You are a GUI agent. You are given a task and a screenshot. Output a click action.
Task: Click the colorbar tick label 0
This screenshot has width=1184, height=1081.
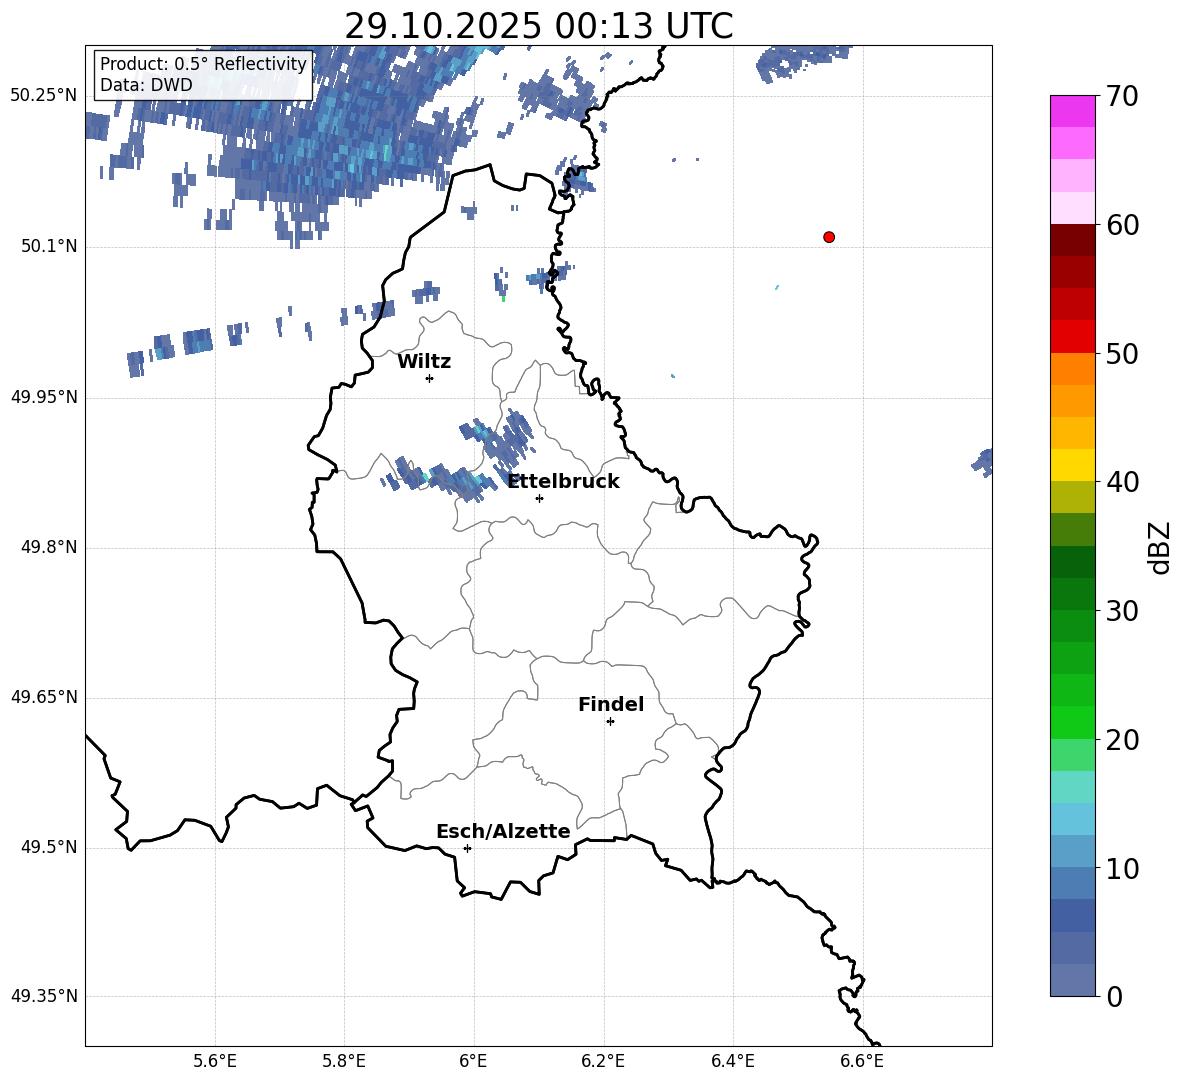[x=1115, y=997]
